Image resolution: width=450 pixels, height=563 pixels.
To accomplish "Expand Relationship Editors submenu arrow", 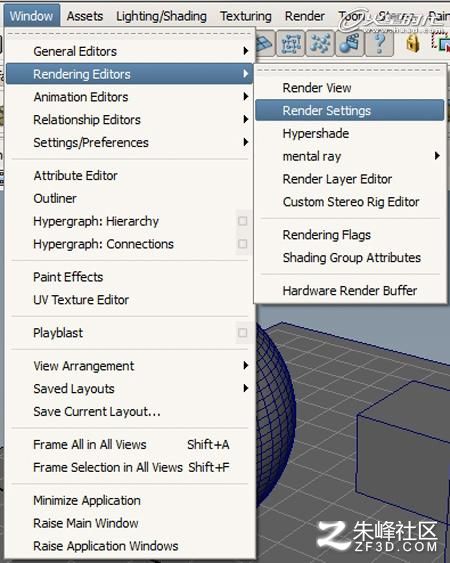I will pos(246,119).
